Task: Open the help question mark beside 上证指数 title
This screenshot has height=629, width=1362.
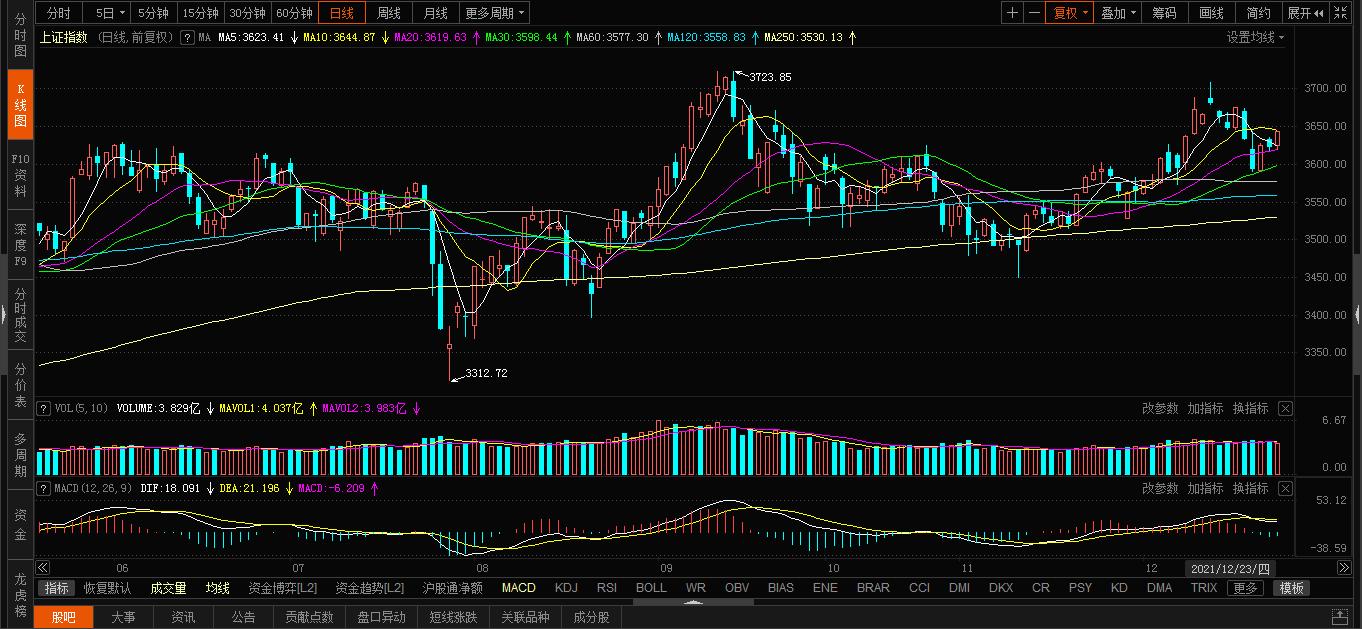Action: click(186, 37)
